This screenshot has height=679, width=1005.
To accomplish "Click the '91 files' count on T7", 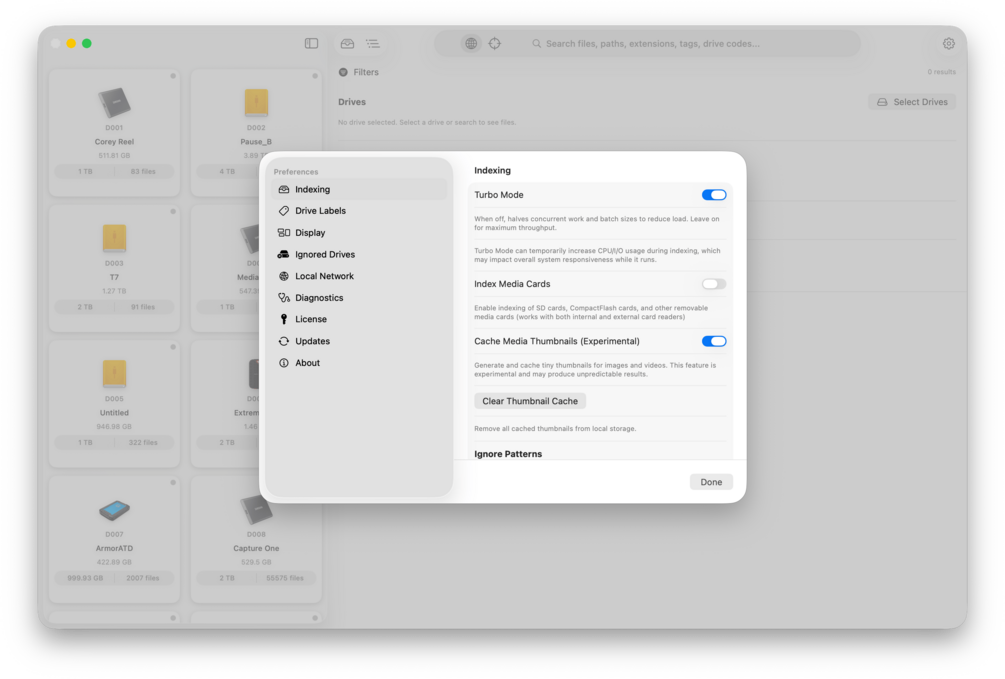I will pyautogui.click(x=143, y=307).
